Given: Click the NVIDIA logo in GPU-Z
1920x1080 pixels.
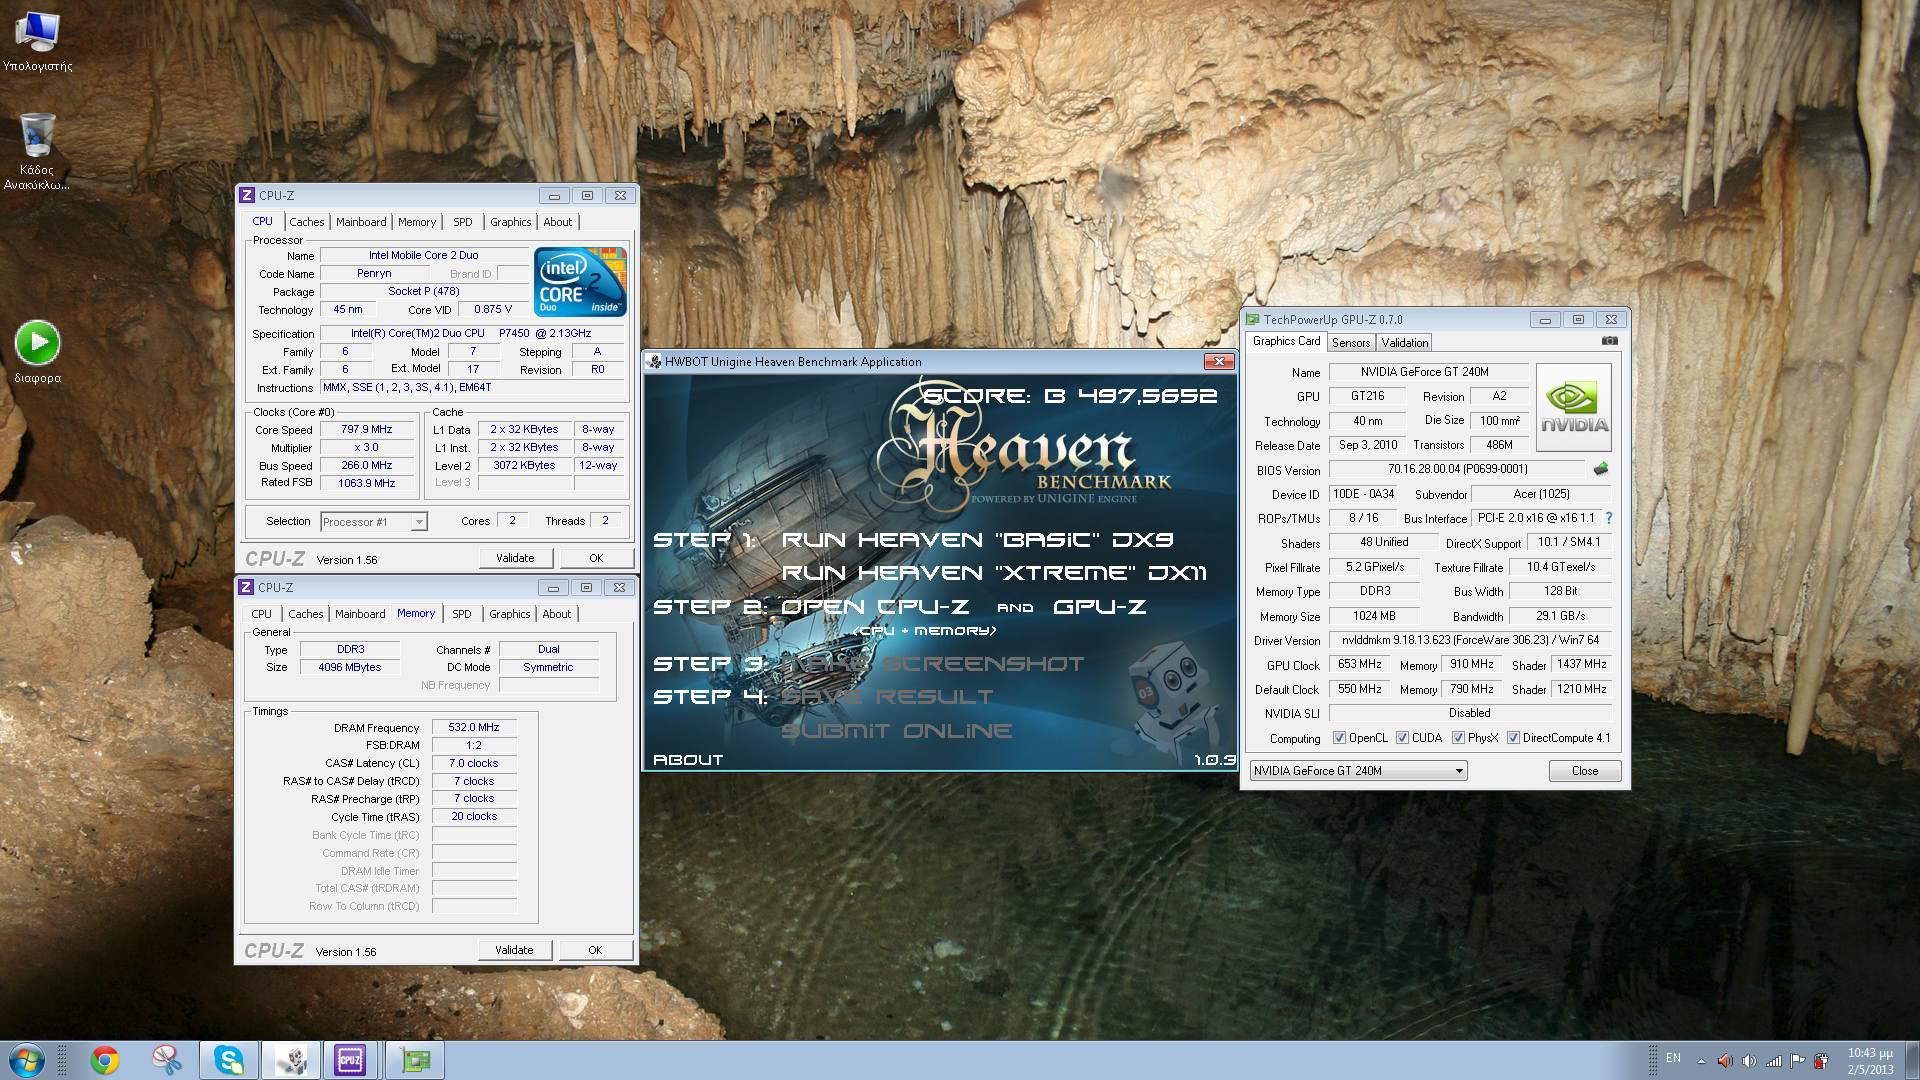Looking at the screenshot, I should point(1574,407).
